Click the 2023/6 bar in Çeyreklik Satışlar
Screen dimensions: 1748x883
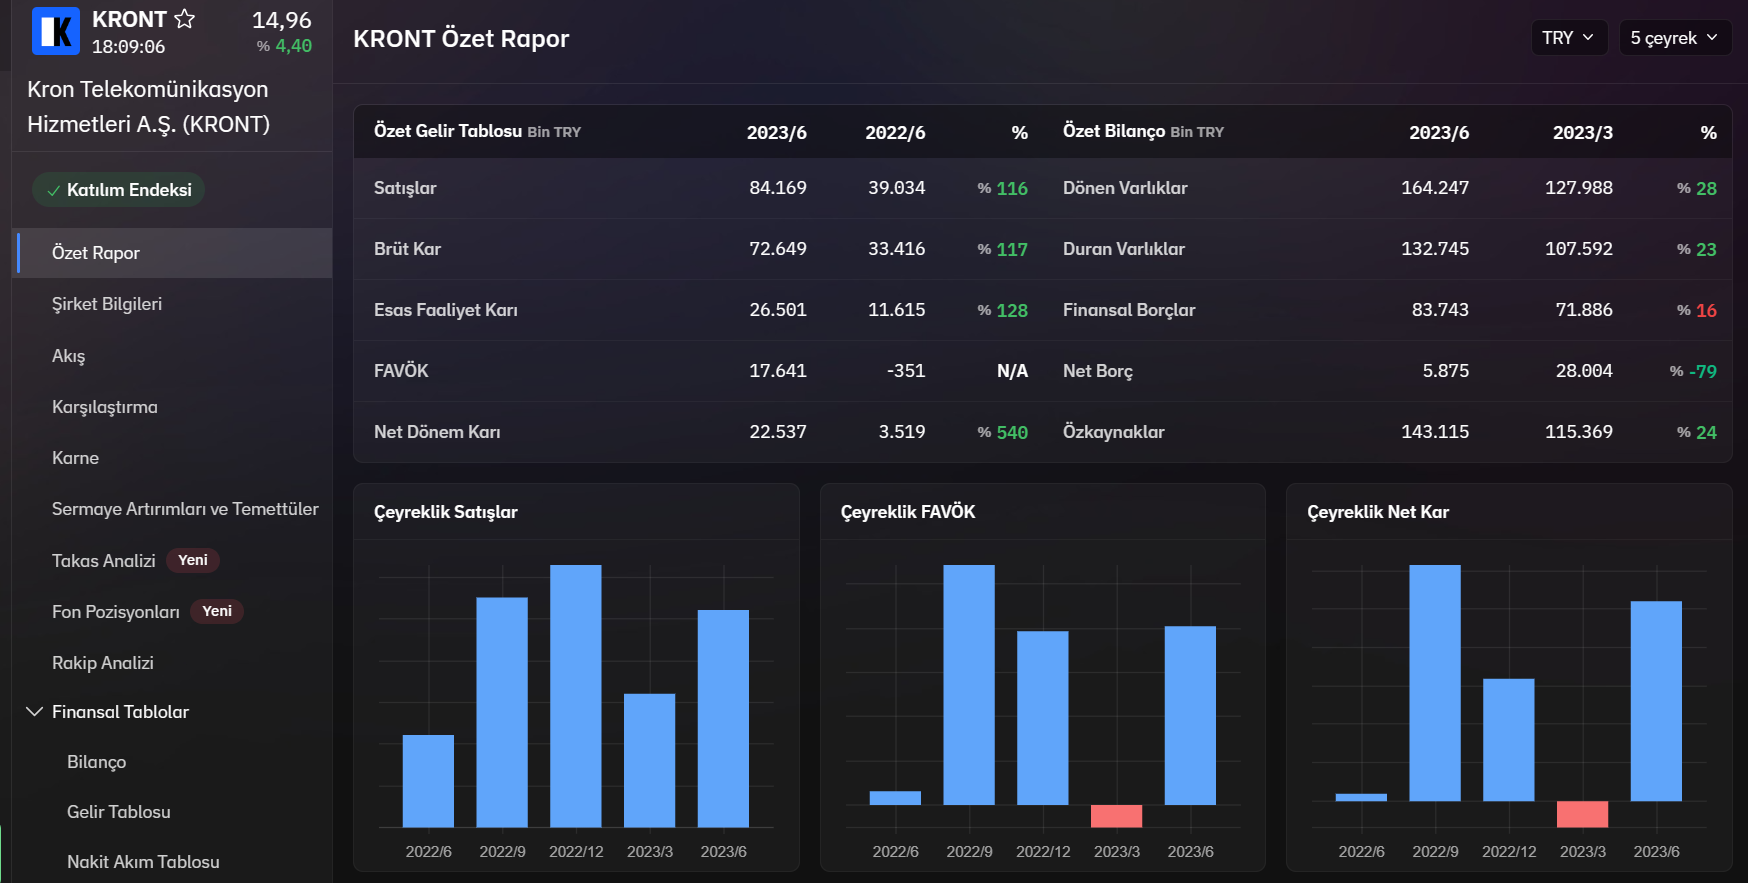723,718
